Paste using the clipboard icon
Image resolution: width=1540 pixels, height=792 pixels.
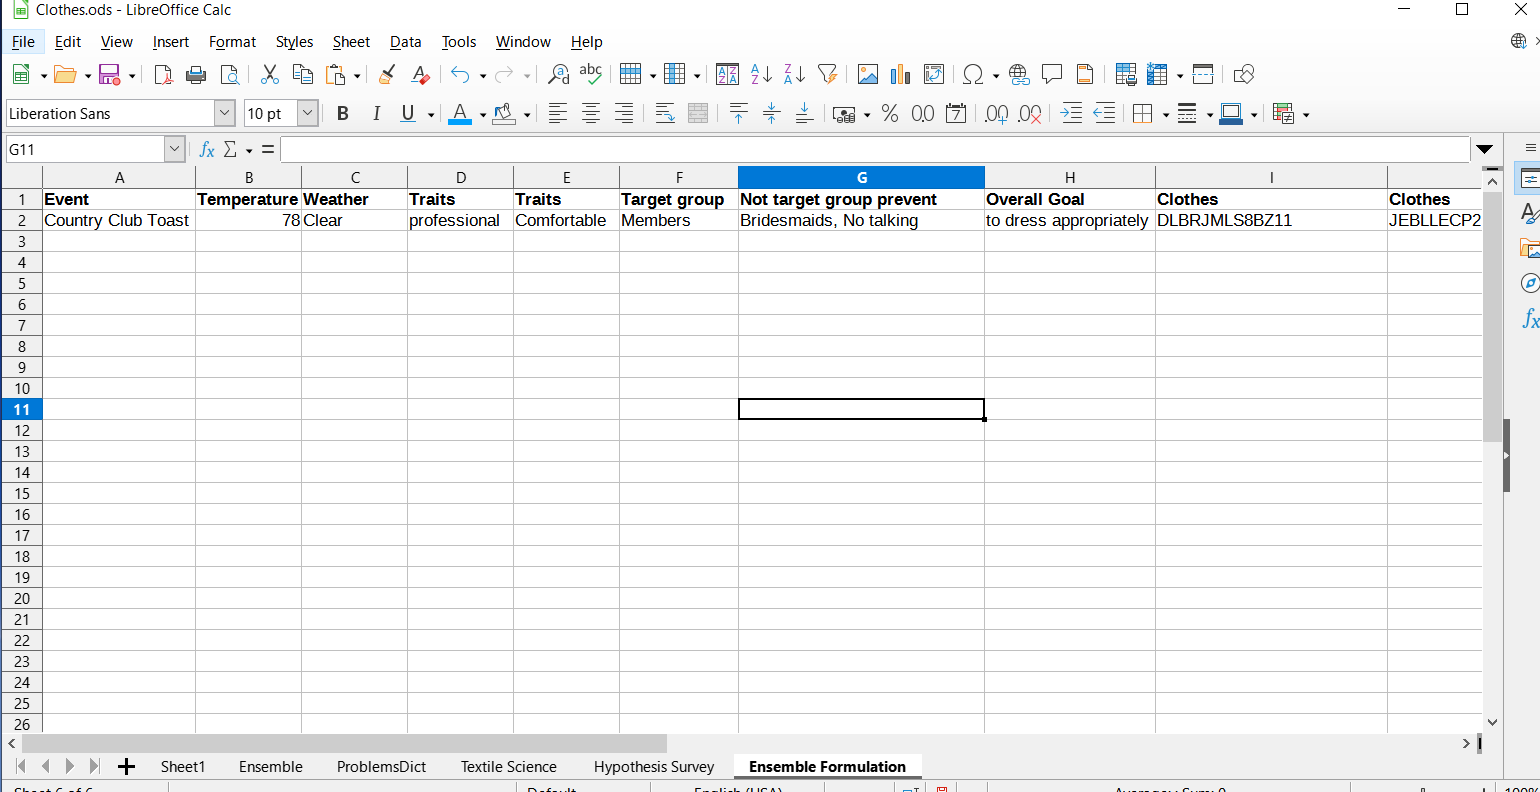click(x=335, y=75)
